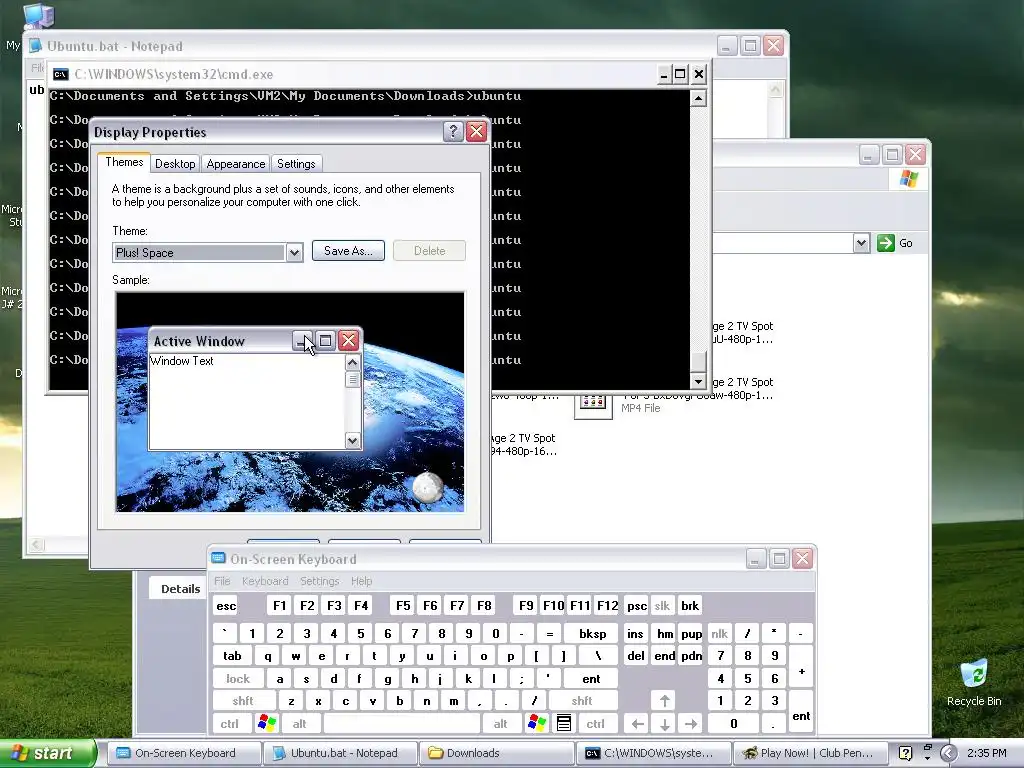Image resolution: width=1024 pixels, height=768 pixels.
Task: Toggle the right shft key
Action: [582, 701]
